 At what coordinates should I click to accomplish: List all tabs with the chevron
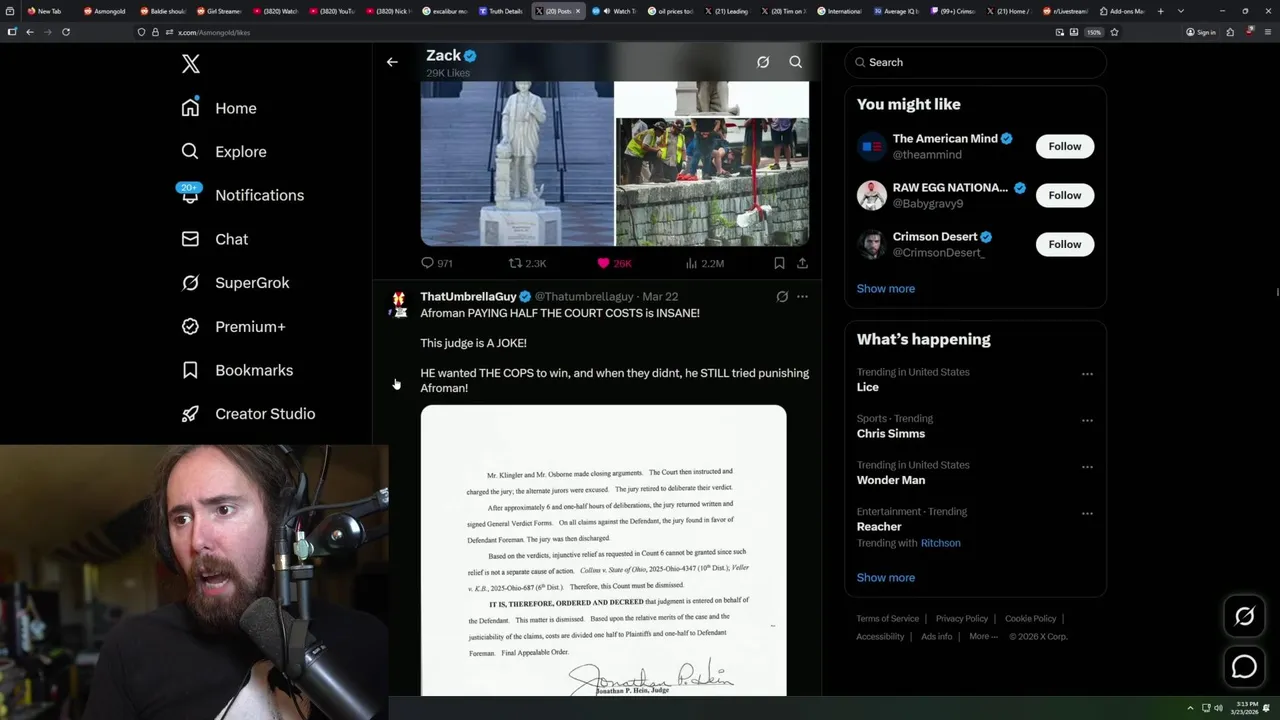pos(1181,11)
